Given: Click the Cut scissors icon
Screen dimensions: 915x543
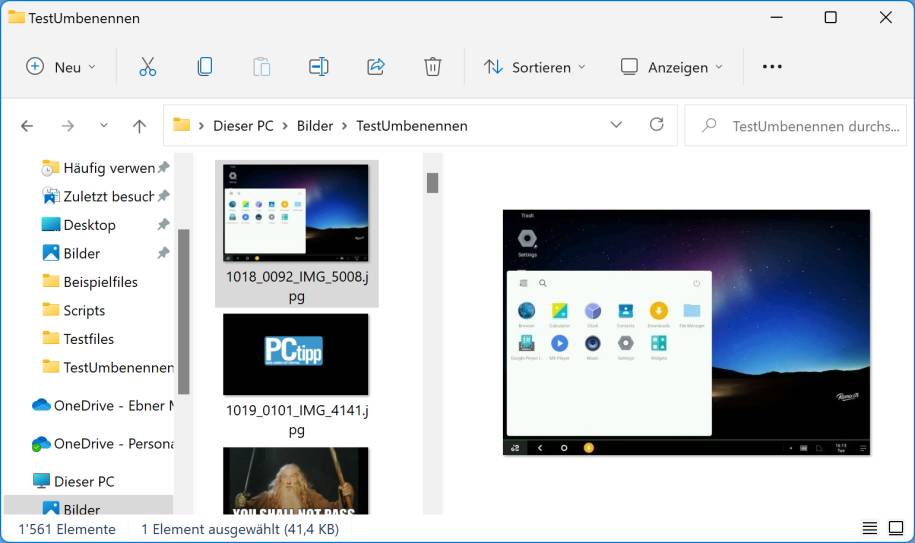Looking at the screenshot, I should click(x=147, y=67).
